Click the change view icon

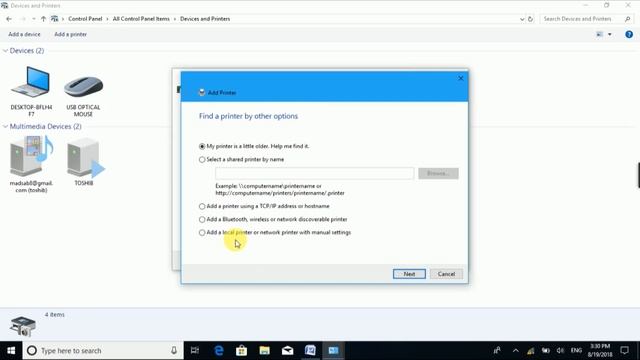pos(599,34)
